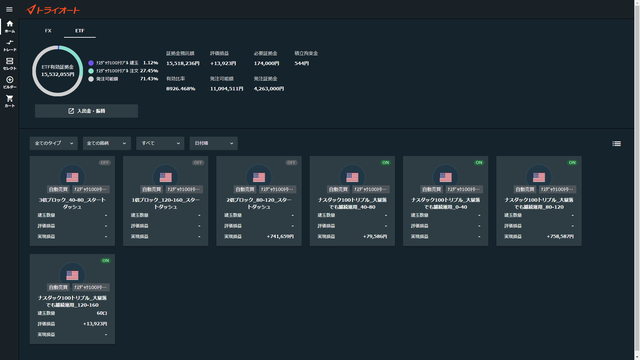Toggle OFF switch on 3rd block 40-80 card
The image size is (640, 360).
(x=104, y=162)
